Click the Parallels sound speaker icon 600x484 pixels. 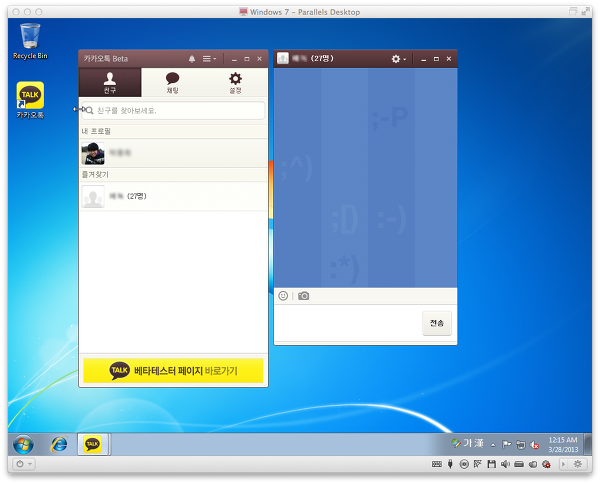coord(505,464)
